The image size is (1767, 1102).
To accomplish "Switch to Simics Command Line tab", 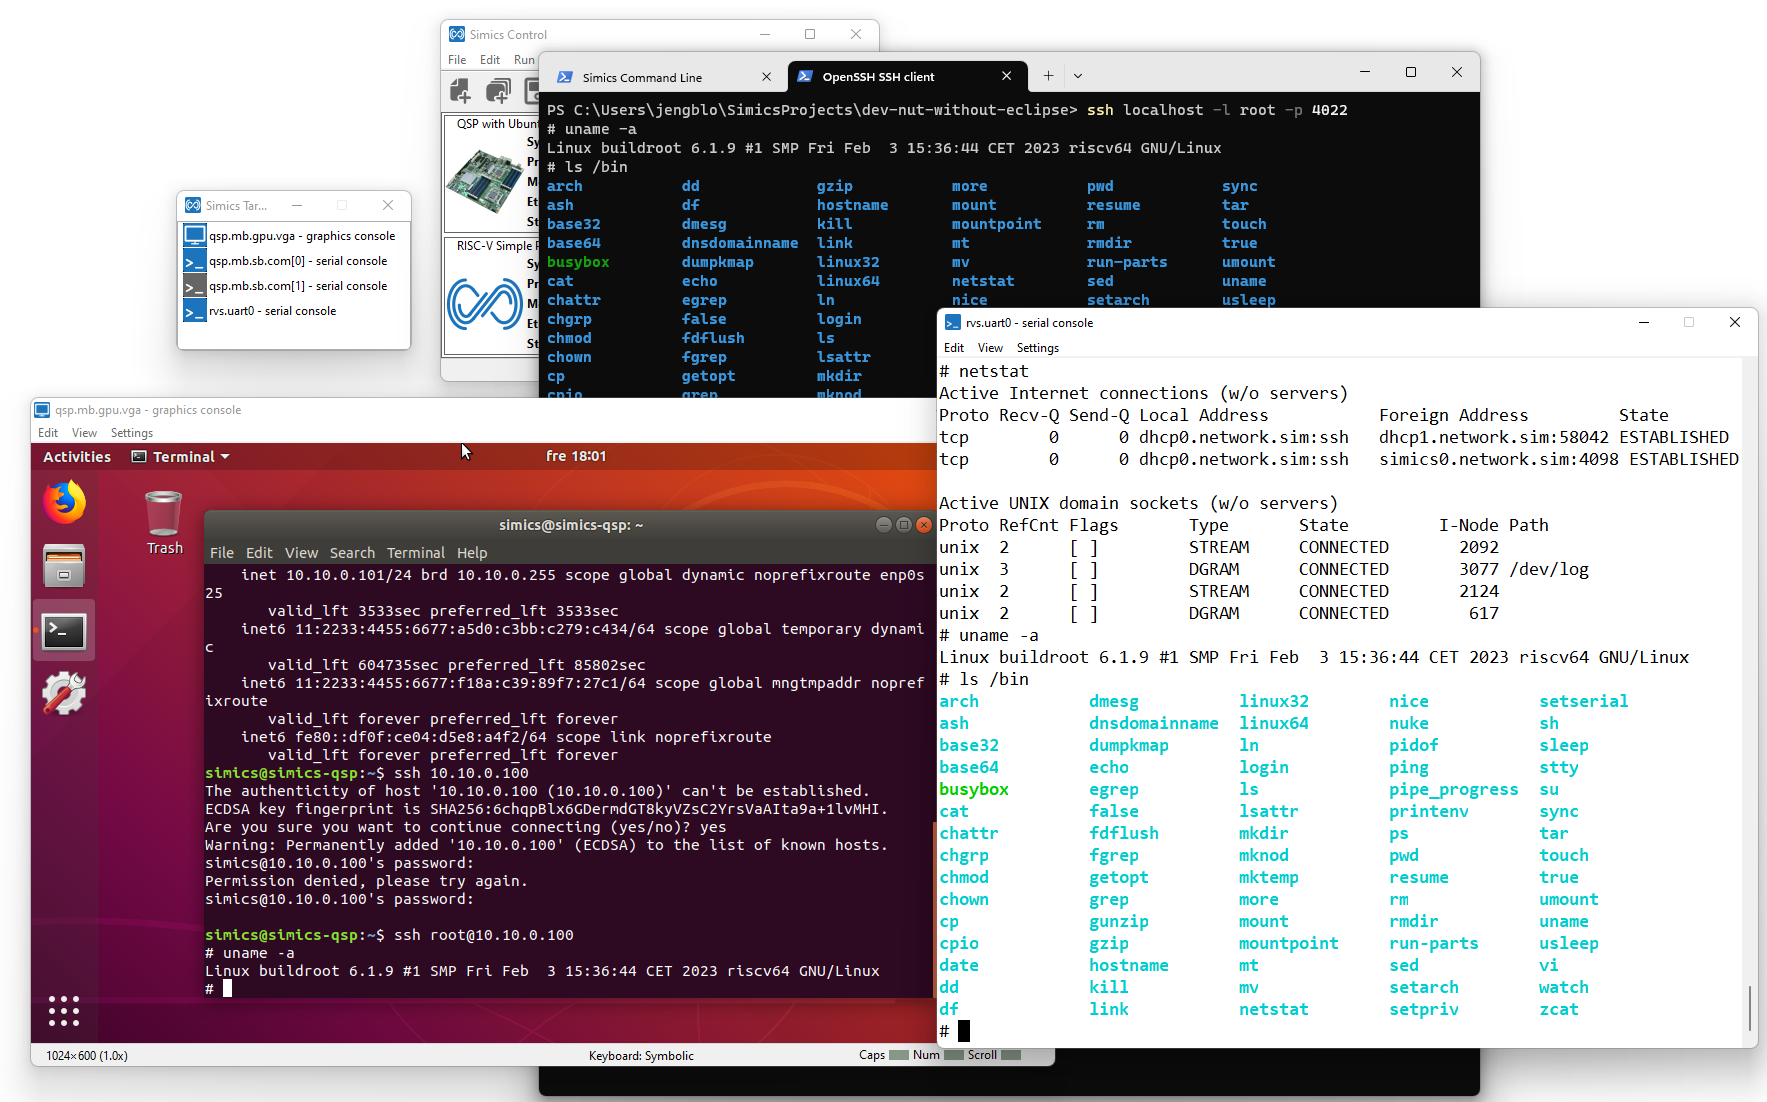I will [x=642, y=77].
